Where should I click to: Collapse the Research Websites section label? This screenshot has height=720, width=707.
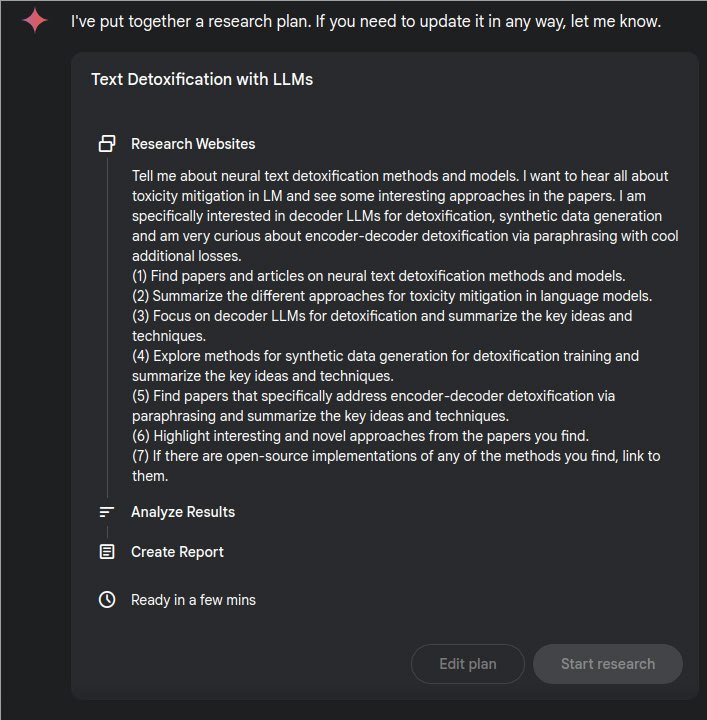[193, 144]
